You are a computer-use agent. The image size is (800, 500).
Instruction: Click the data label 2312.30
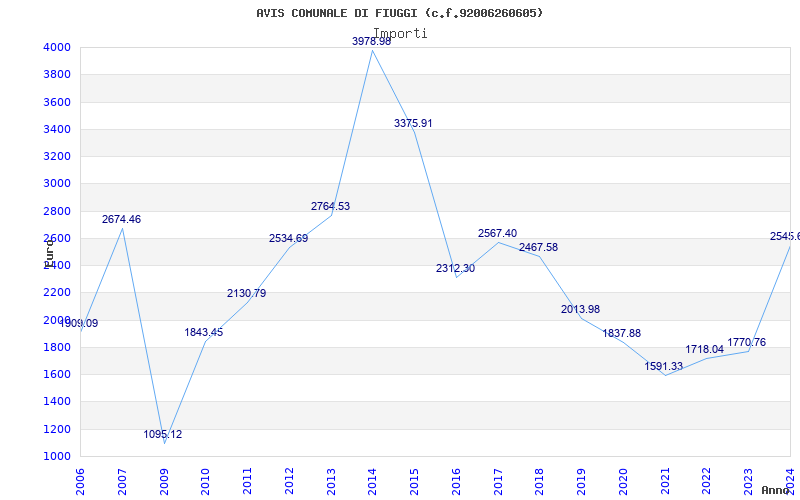[455, 268]
